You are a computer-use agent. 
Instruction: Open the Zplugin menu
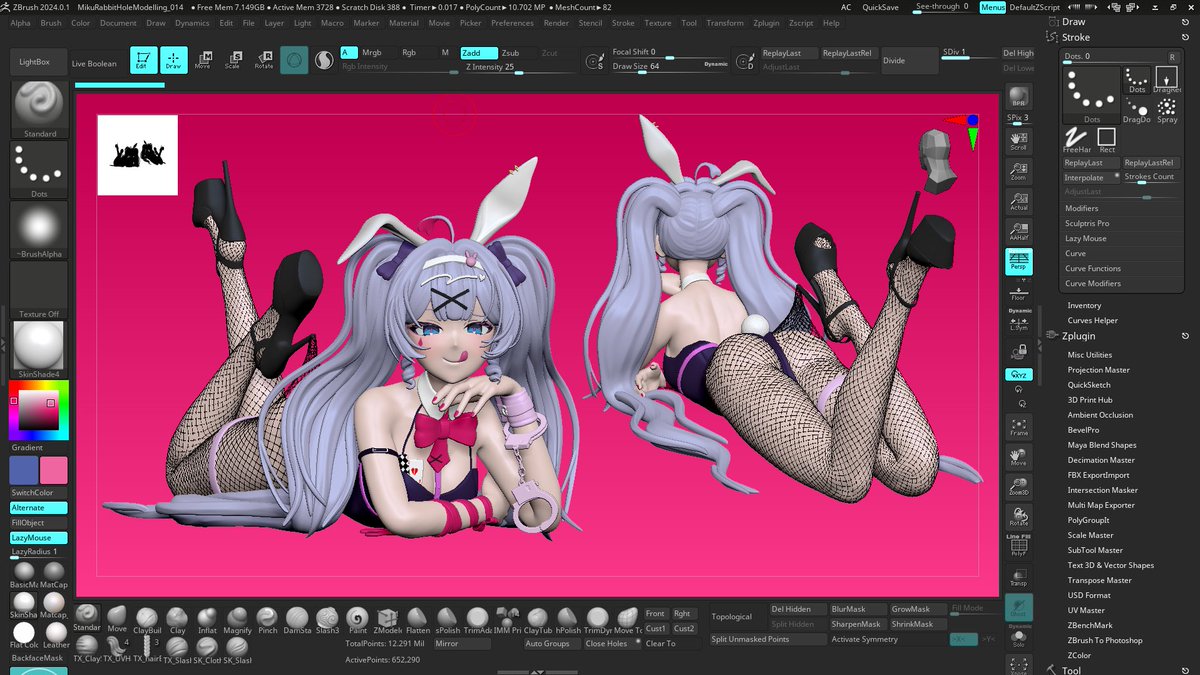pyautogui.click(x=766, y=22)
